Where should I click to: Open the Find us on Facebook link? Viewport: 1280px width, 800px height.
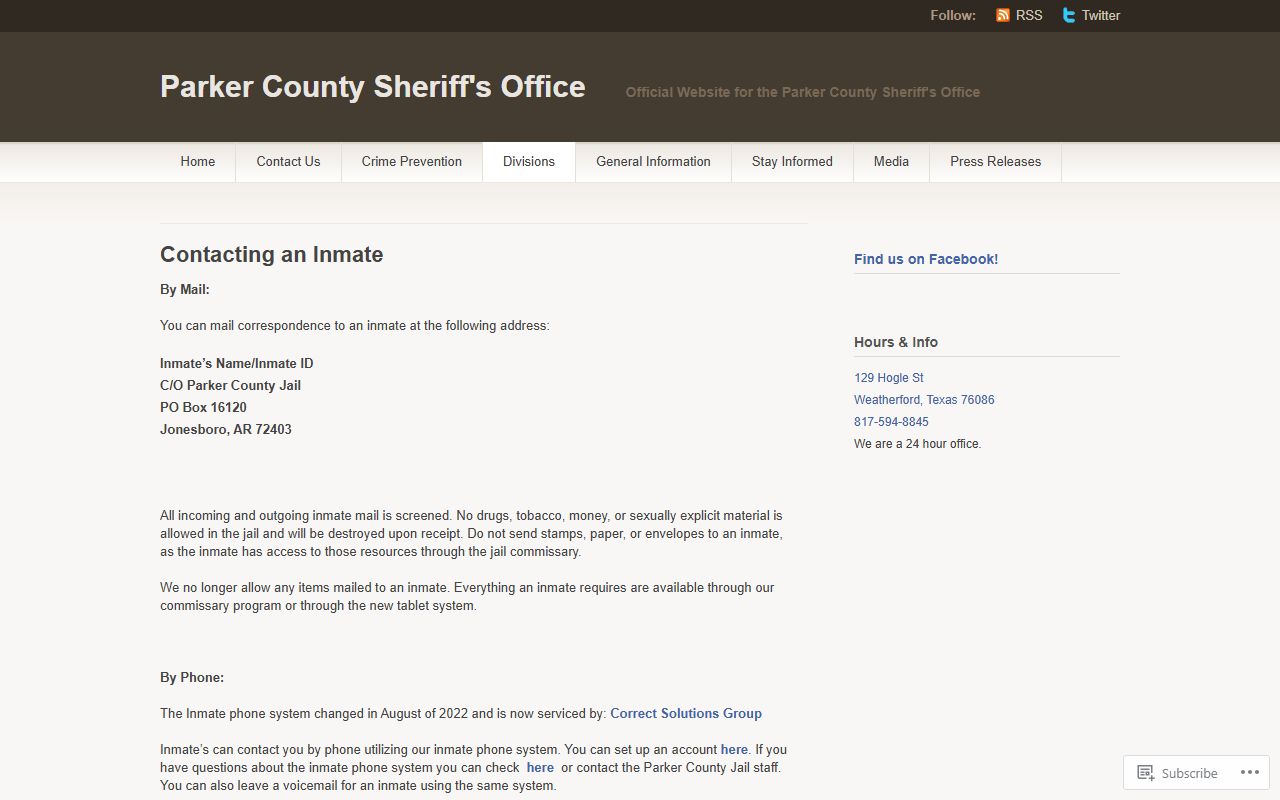pyautogui.click(x=926, y=259)
